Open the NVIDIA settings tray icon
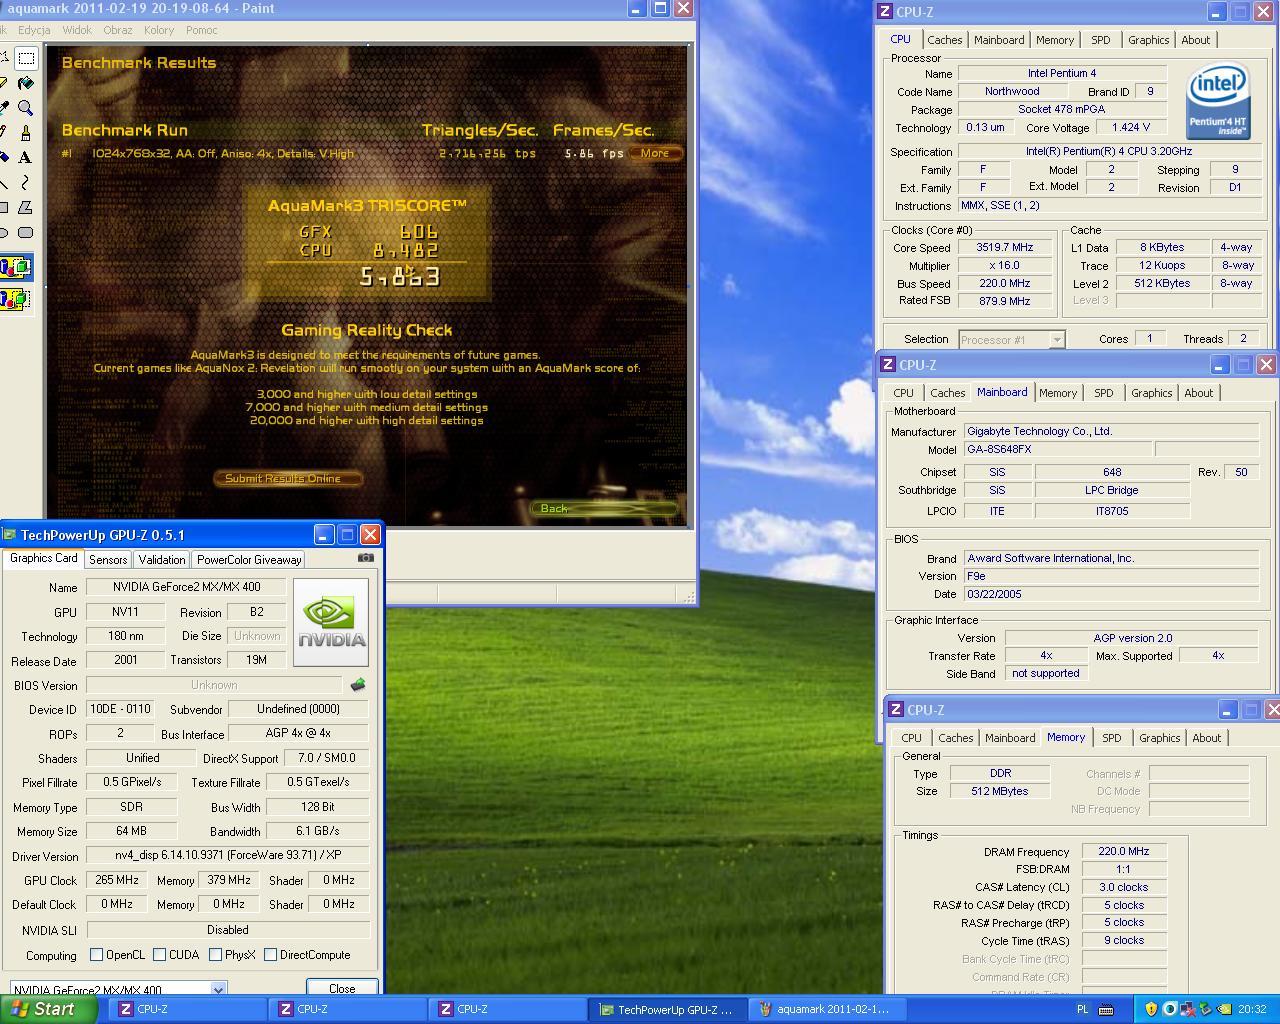The width and height of the screenshot is (1280, 1024). pos(1223,1009)
